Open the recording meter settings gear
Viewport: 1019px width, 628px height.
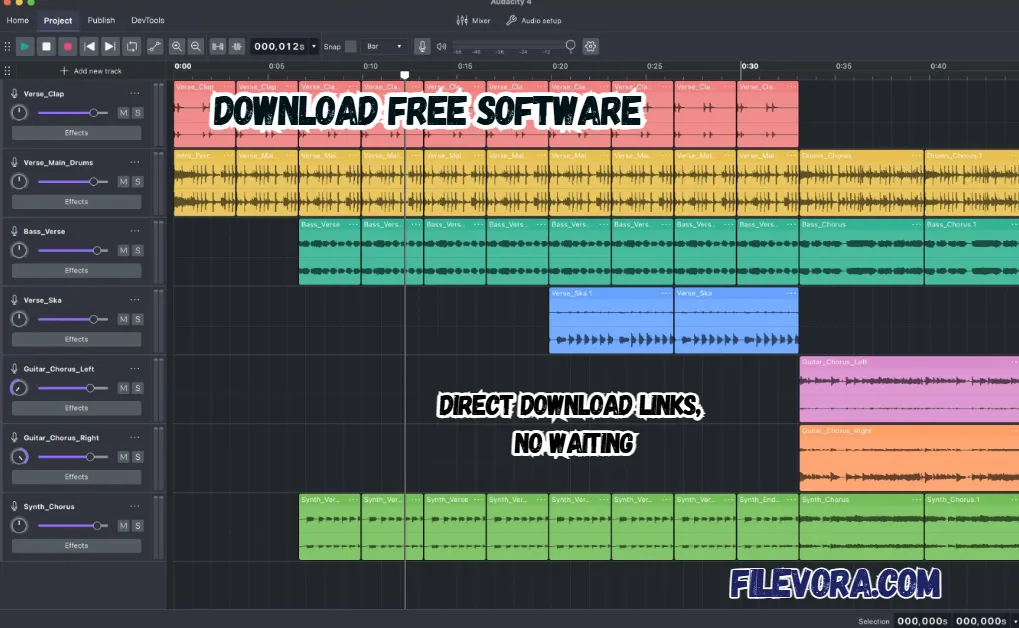point(589,46)
